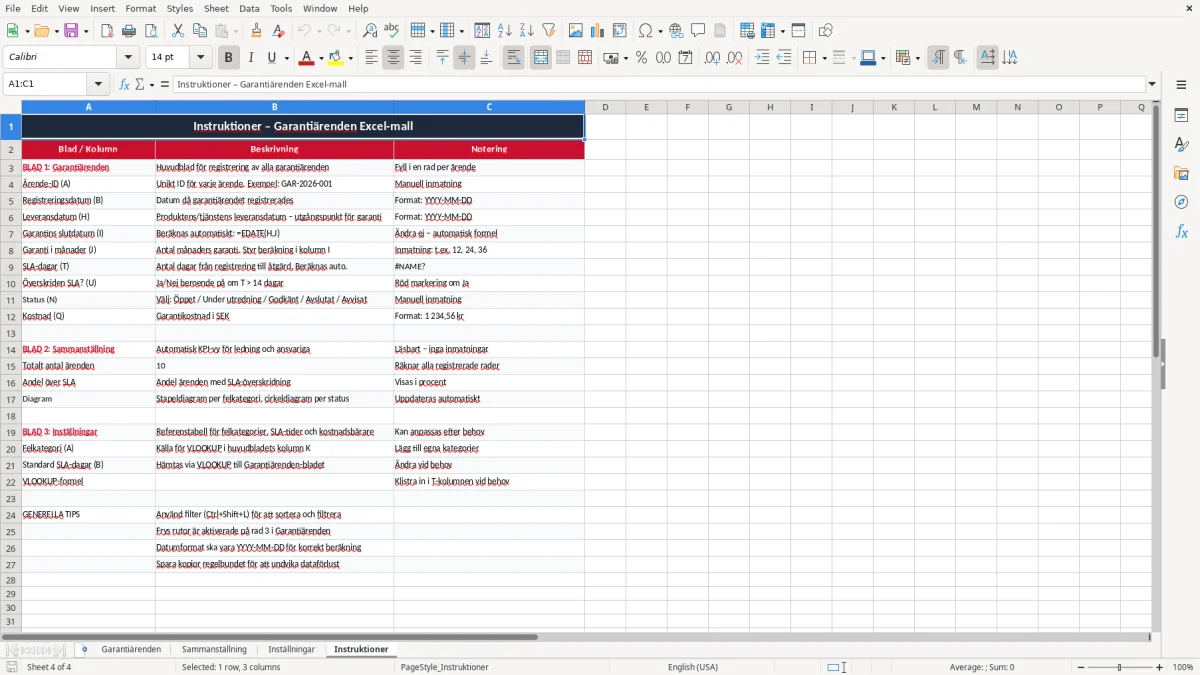Open Find and Replace from the toolbar
The height and width of the screenshot is (675, 1200).
click(x=370, y=30)
